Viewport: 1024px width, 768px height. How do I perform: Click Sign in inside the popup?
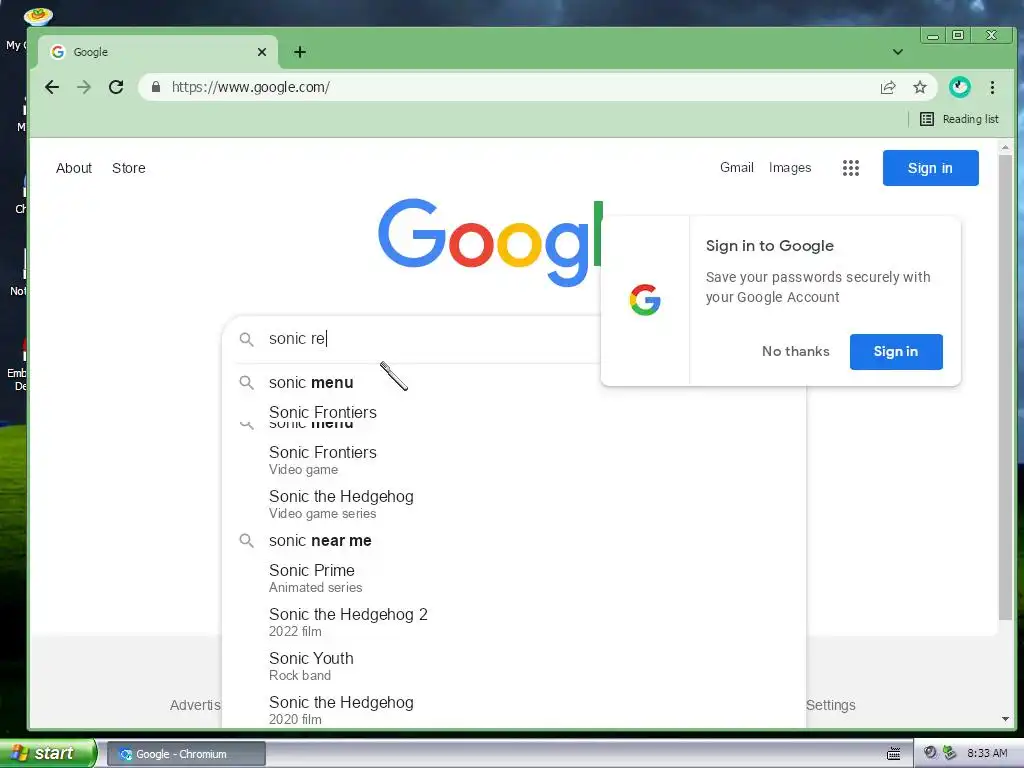click(895, 351)
